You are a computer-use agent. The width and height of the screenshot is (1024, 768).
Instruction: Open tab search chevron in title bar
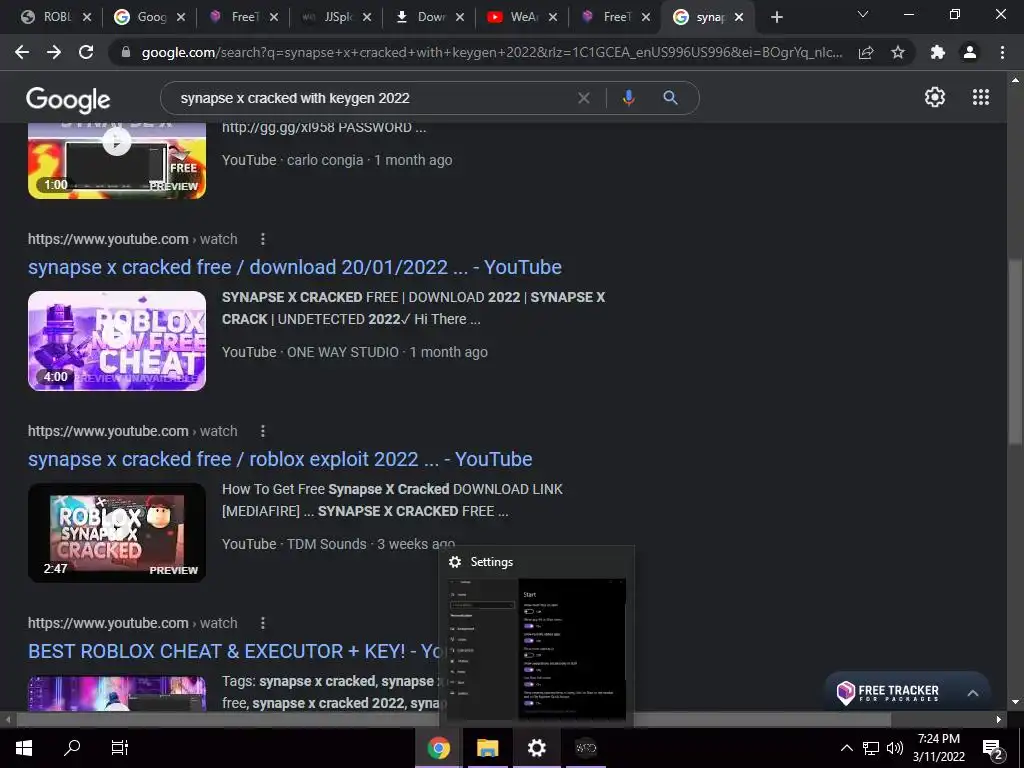pyautogui.click(x=863, y=14)
